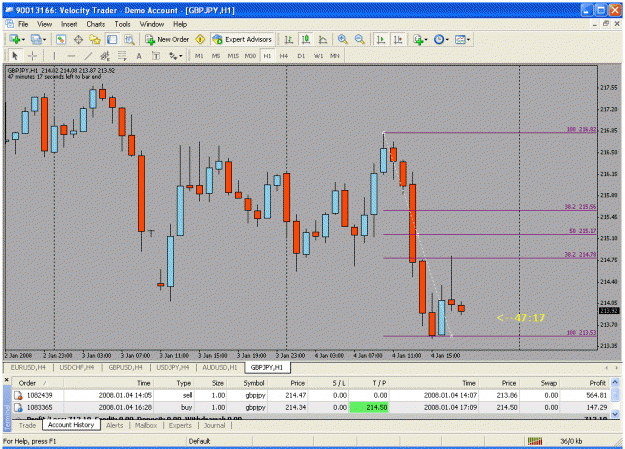Set timeframe to M15
625x449 pixels.
click(233, 56)
